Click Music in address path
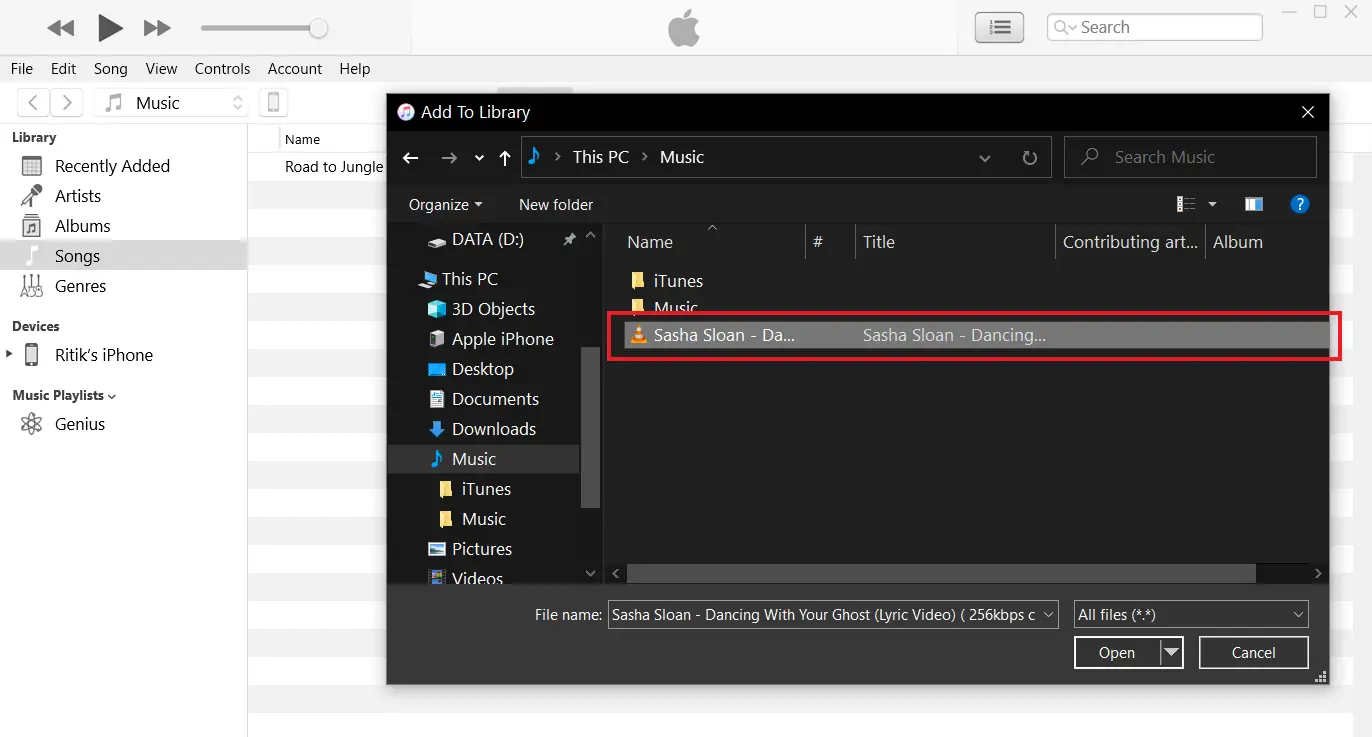The width and height of the screenshot is (1372, 737). coord(682,157)
